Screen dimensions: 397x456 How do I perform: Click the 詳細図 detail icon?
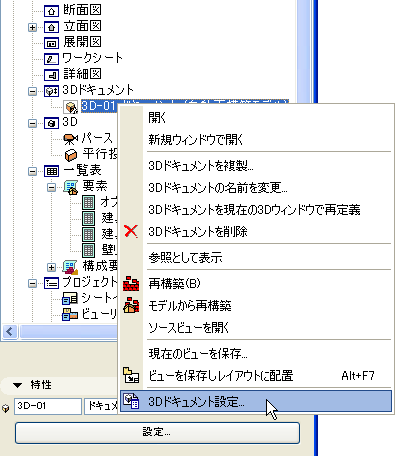(51, 75)
